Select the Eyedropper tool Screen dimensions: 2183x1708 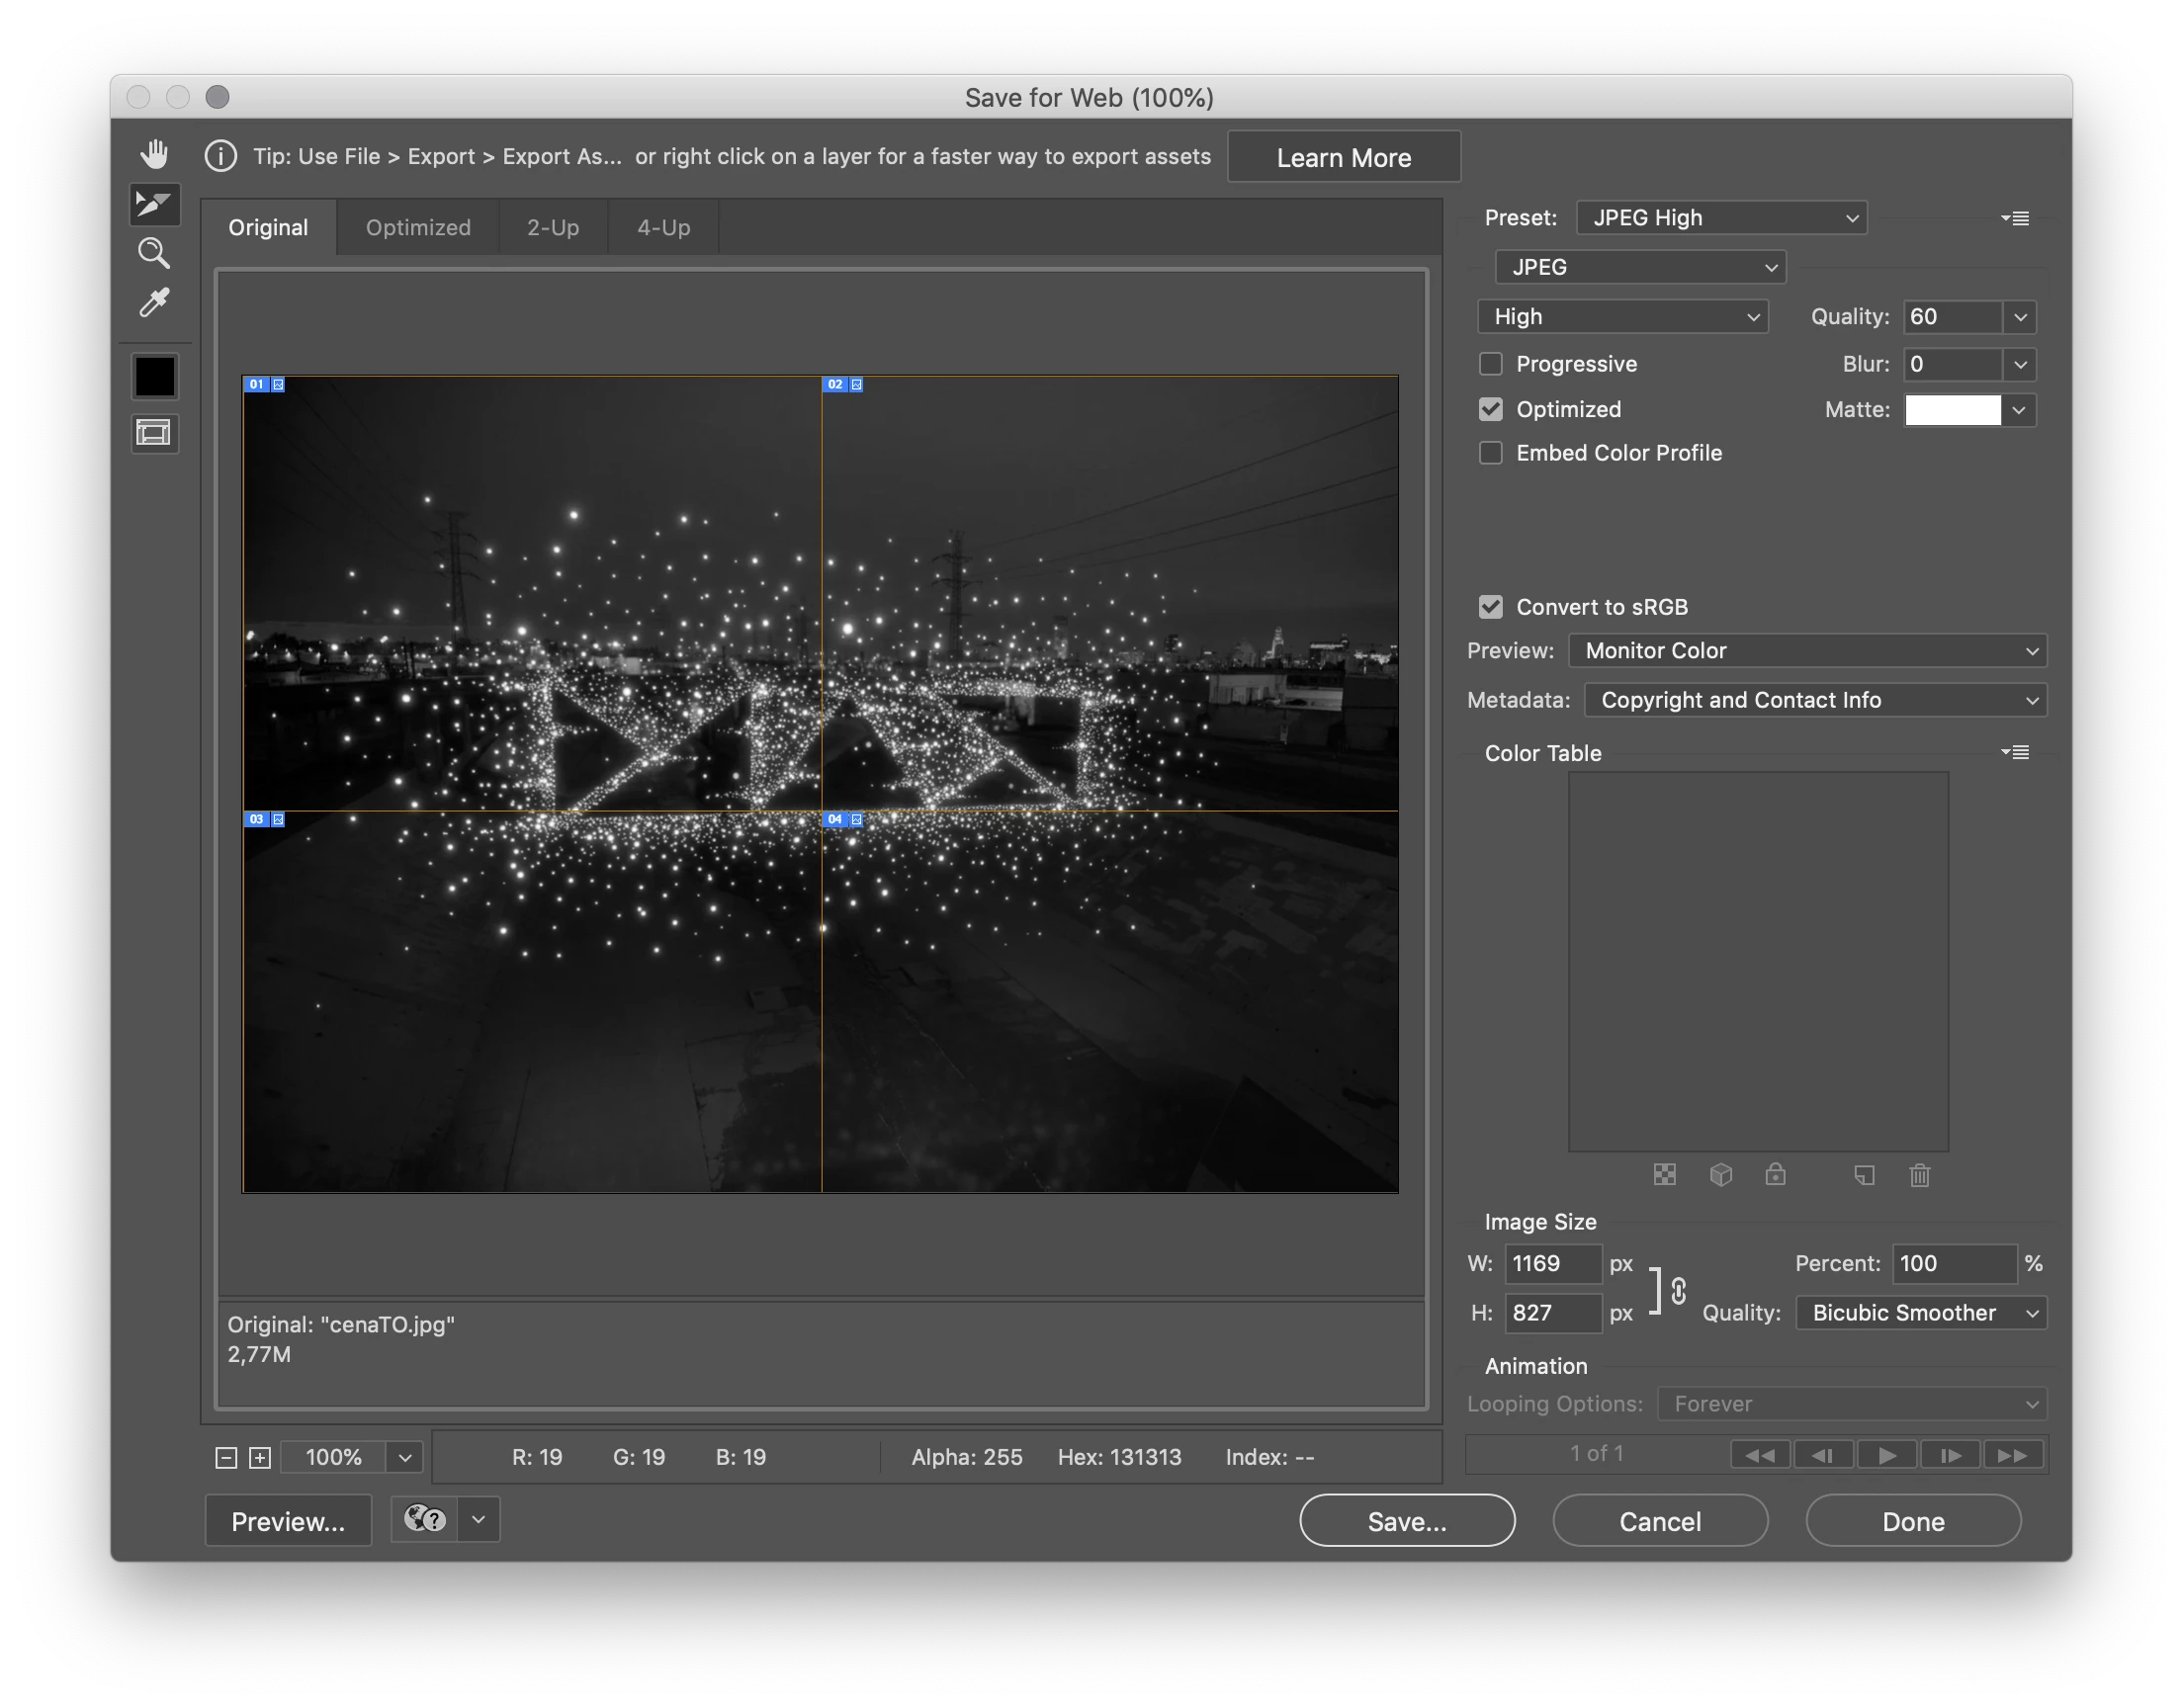coord(154,302)
